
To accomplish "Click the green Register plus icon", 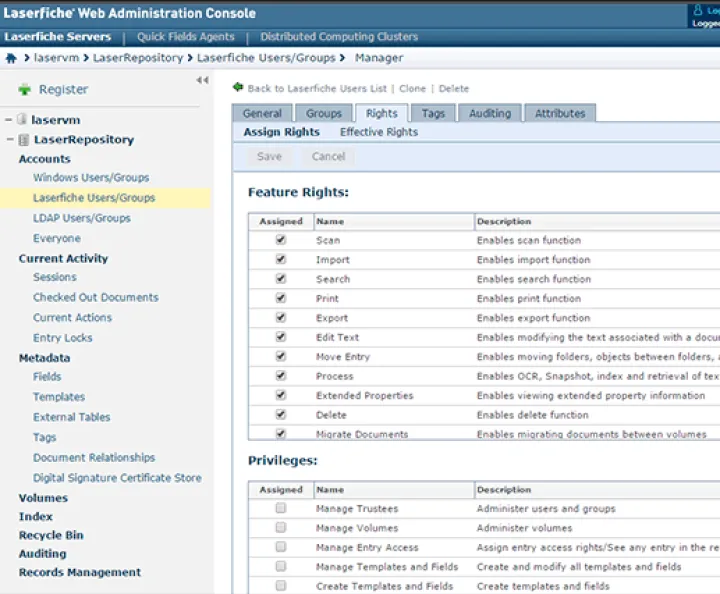I will coord(24,90).
